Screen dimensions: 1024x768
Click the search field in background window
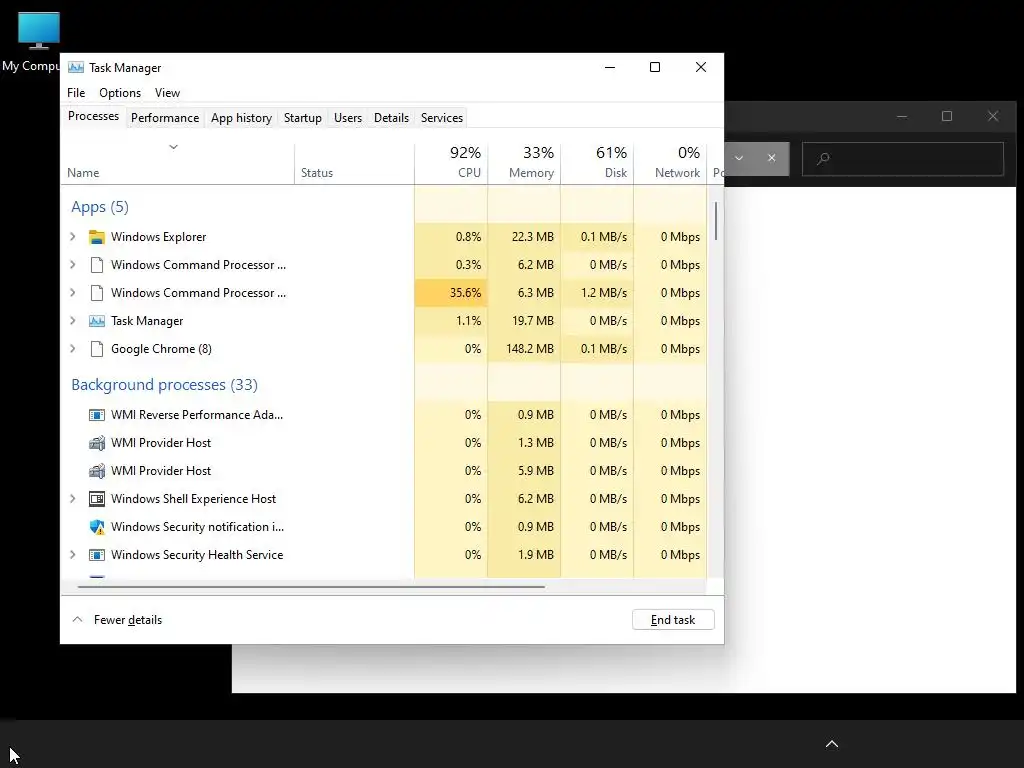903,159
